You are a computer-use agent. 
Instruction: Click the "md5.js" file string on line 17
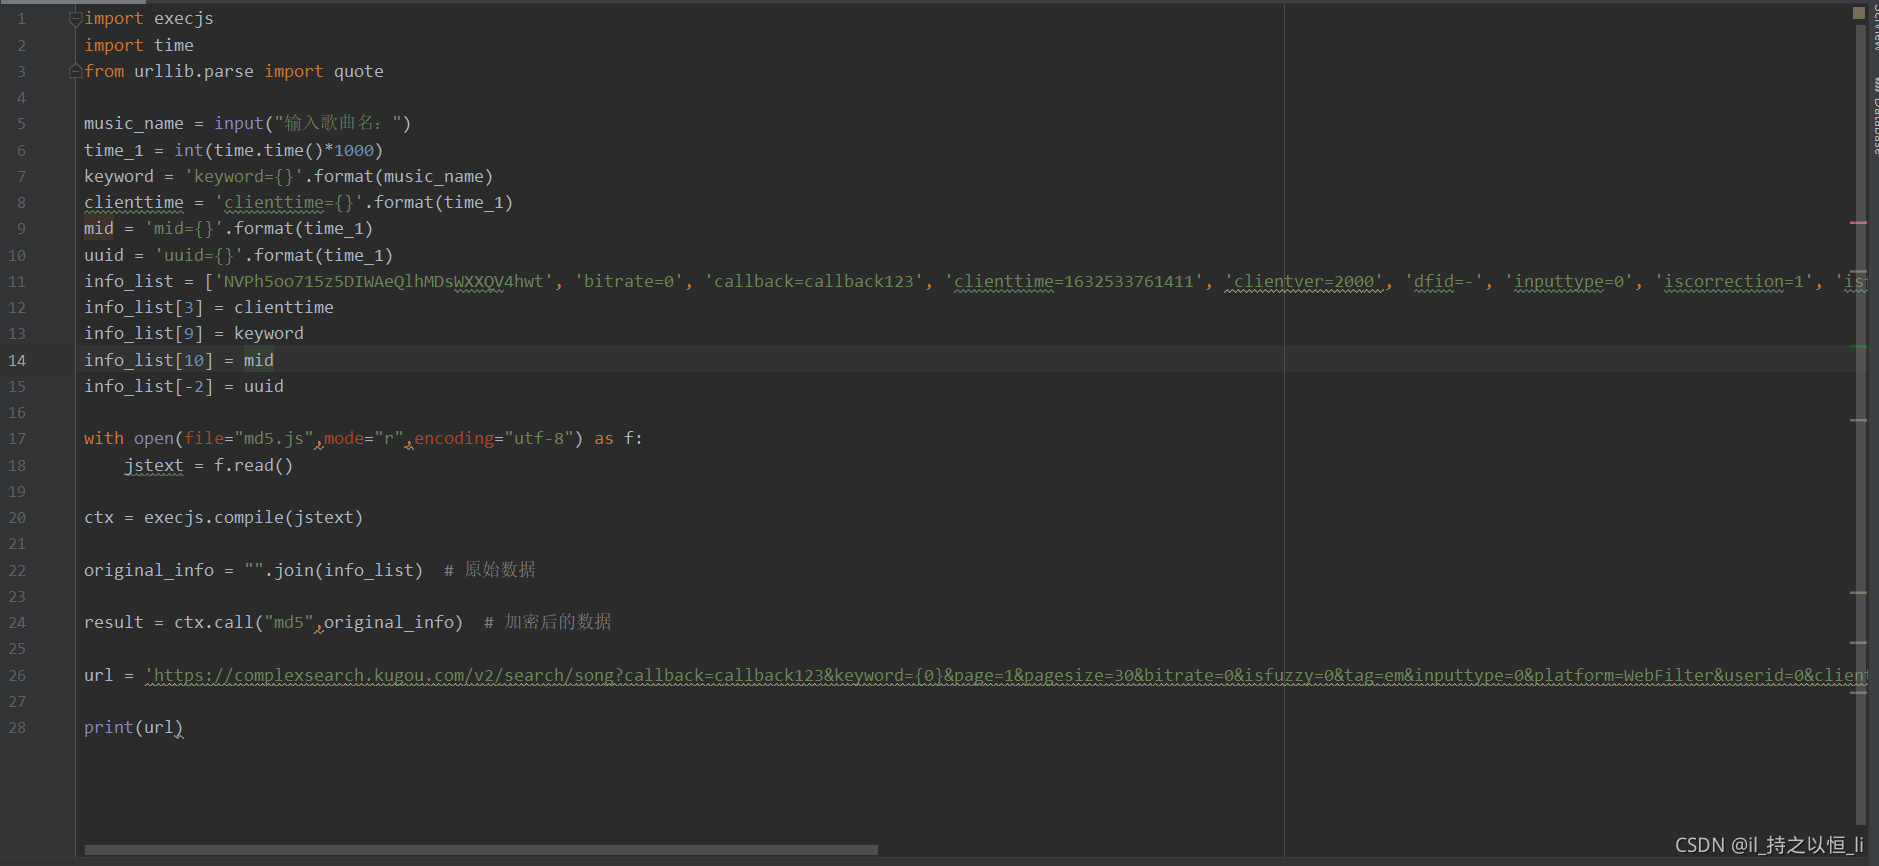(274, 438)
